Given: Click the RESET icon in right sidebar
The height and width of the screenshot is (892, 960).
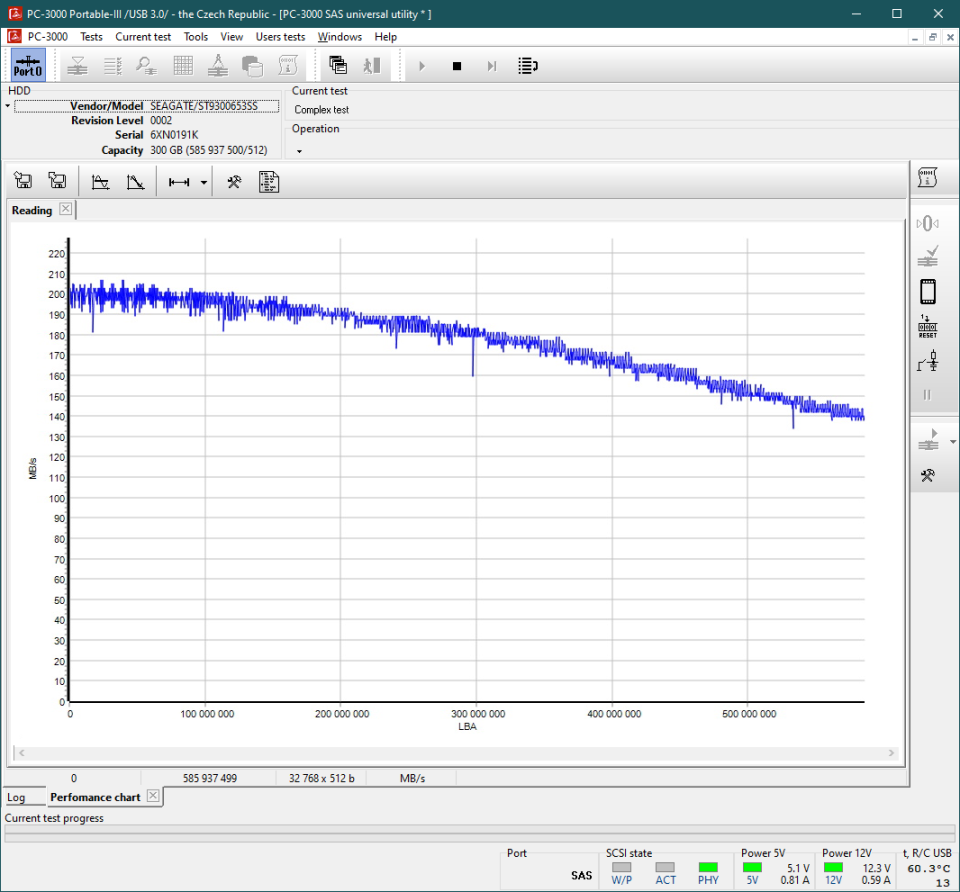Looking at the screenshot, I should click(927, 327).
